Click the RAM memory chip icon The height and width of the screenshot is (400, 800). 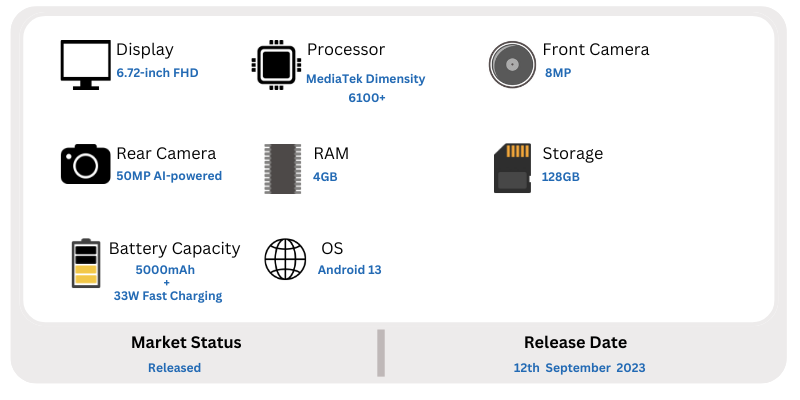282,168
